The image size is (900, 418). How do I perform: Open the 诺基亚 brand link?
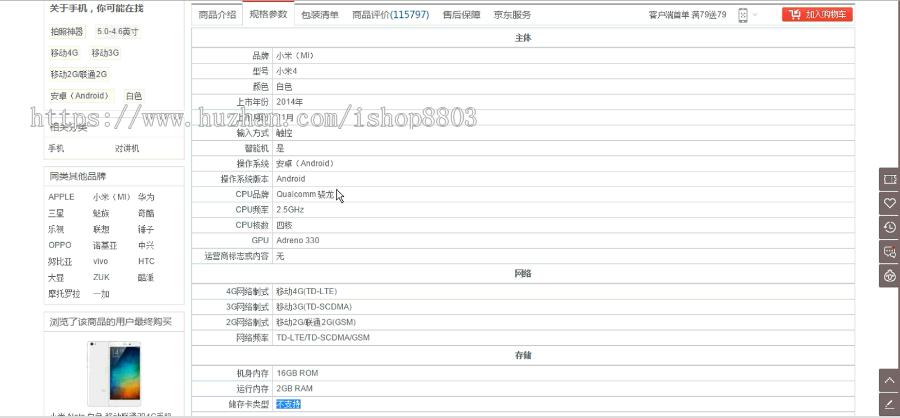[x=105, y=245]
